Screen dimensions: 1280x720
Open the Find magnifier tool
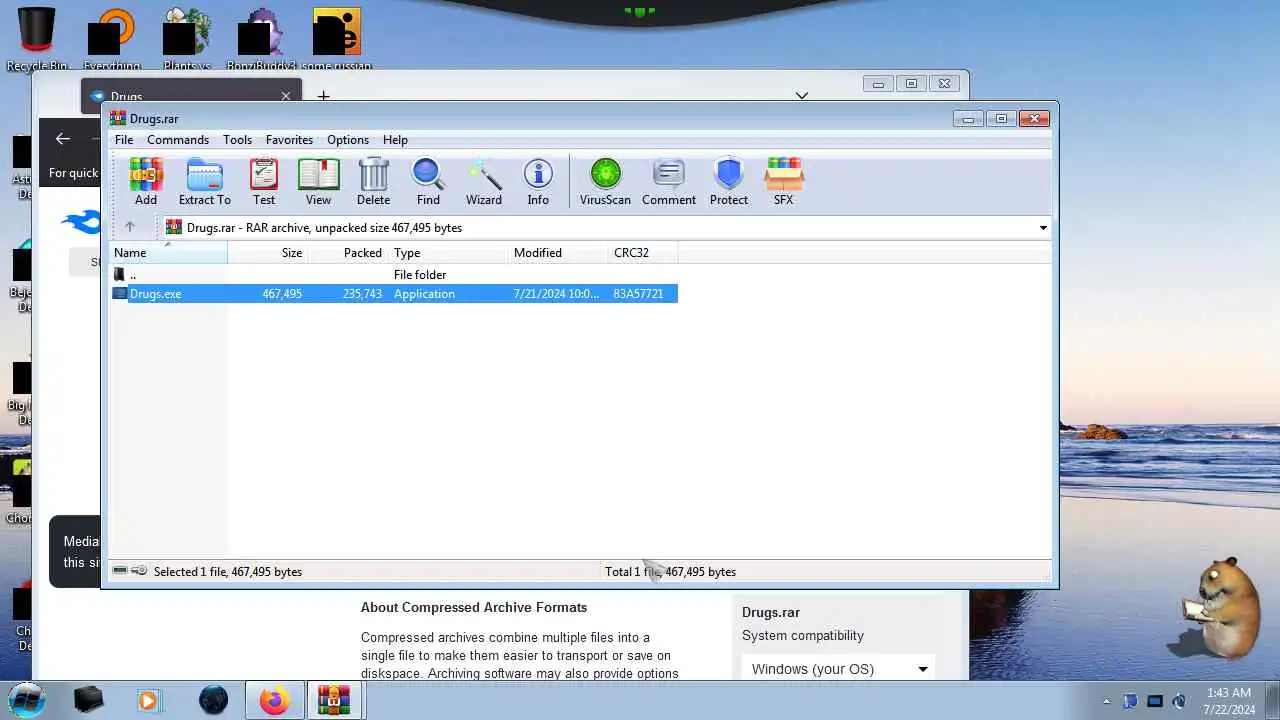click(428, 182)
